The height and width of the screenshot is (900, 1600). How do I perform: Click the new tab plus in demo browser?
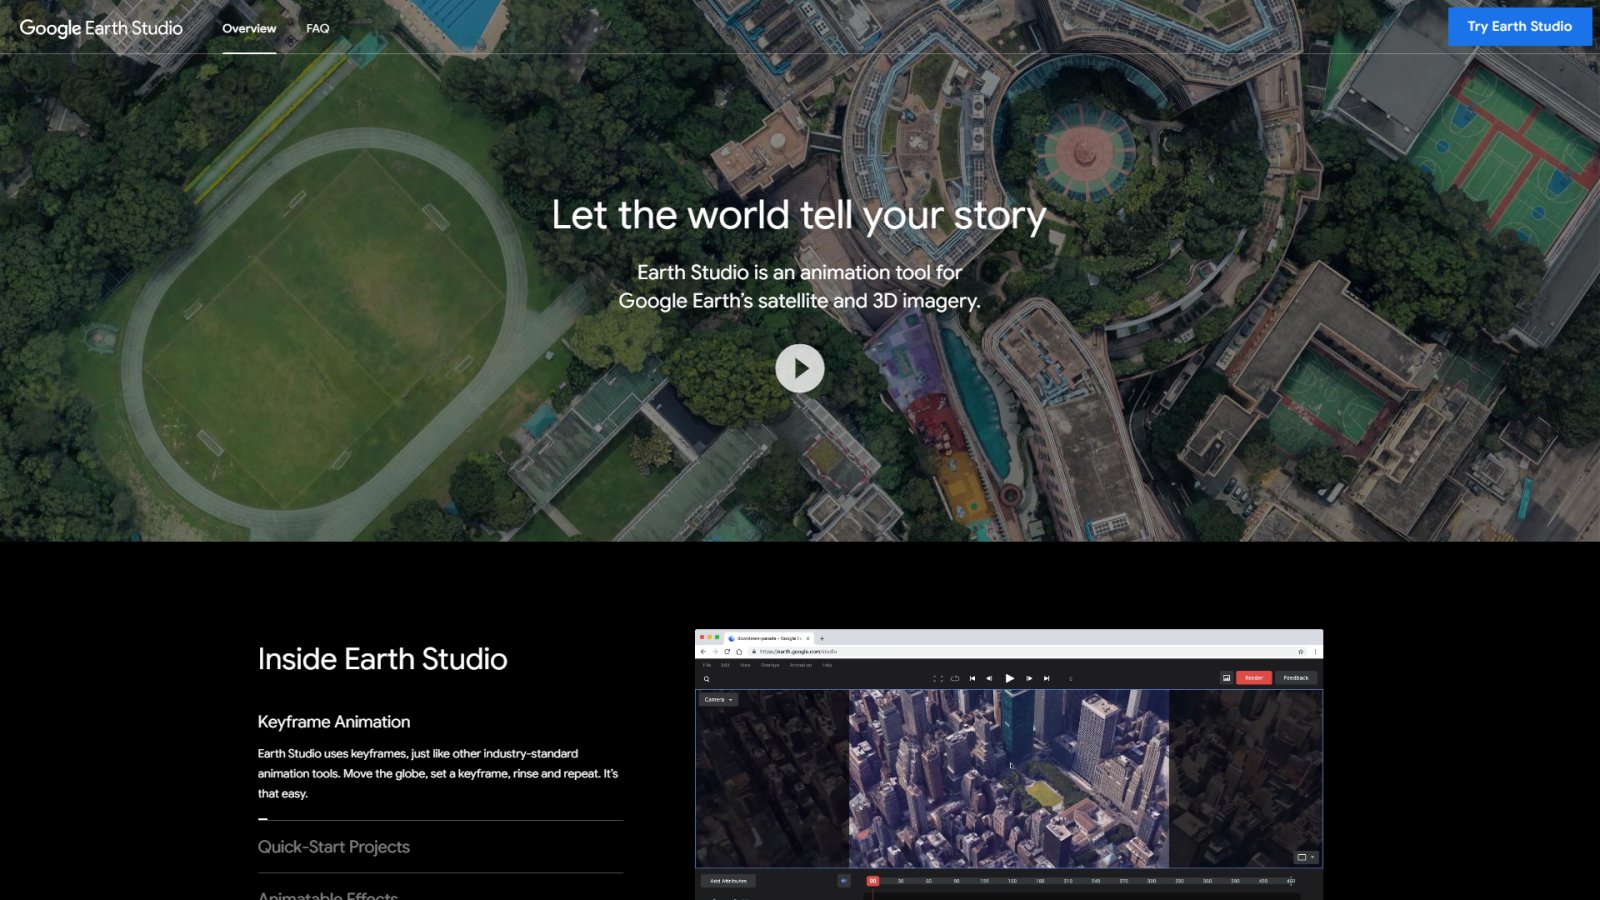pos(822,638)
